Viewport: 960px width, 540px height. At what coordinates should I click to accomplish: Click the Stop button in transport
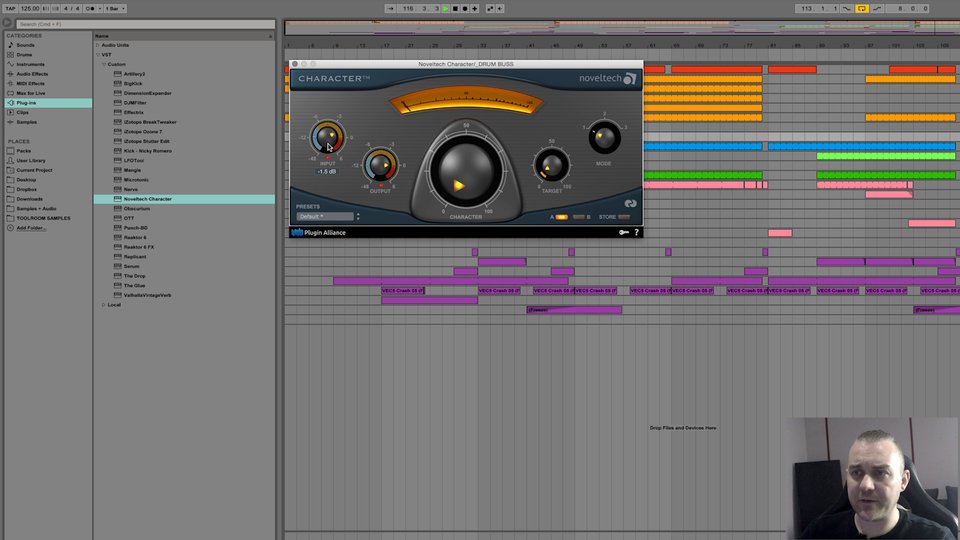(x=455, y=9)
